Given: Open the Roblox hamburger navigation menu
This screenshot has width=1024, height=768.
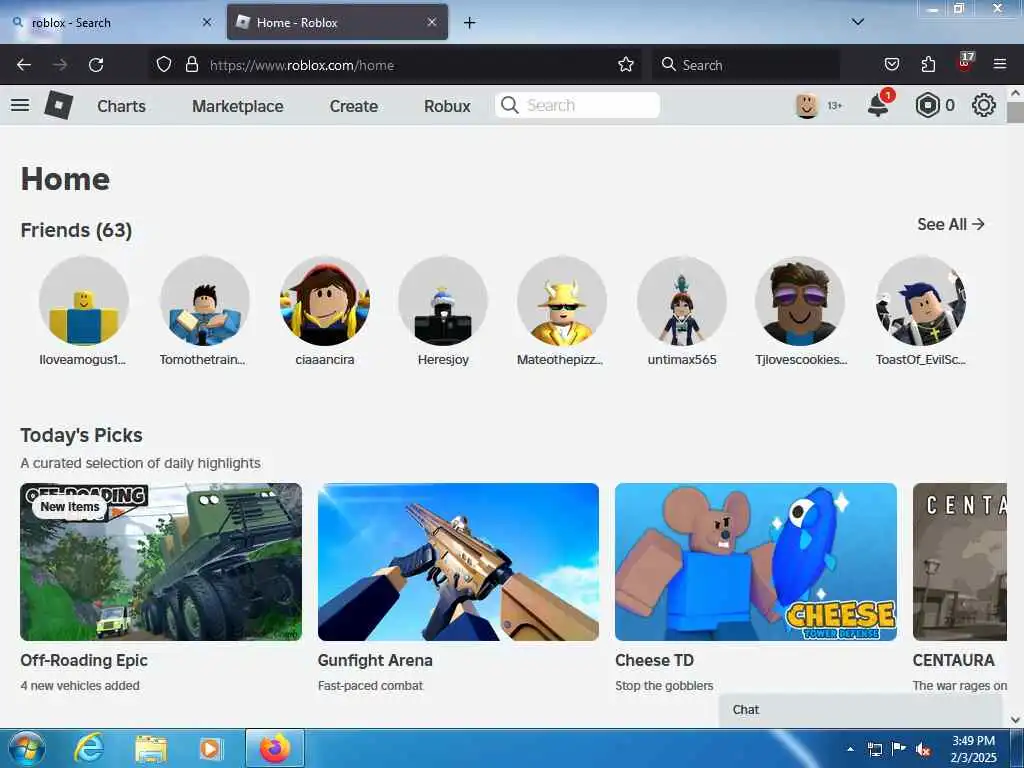Looking at the screenshot, I should pos(20,105).
